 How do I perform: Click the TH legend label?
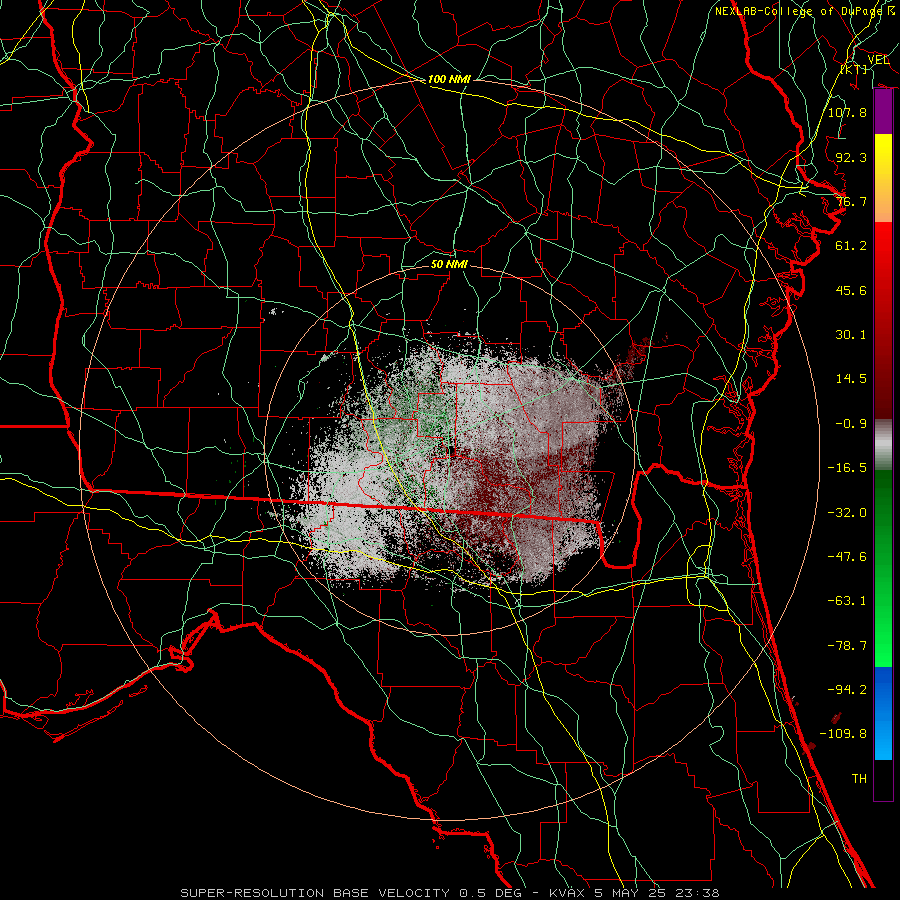(x=859, y=779)
